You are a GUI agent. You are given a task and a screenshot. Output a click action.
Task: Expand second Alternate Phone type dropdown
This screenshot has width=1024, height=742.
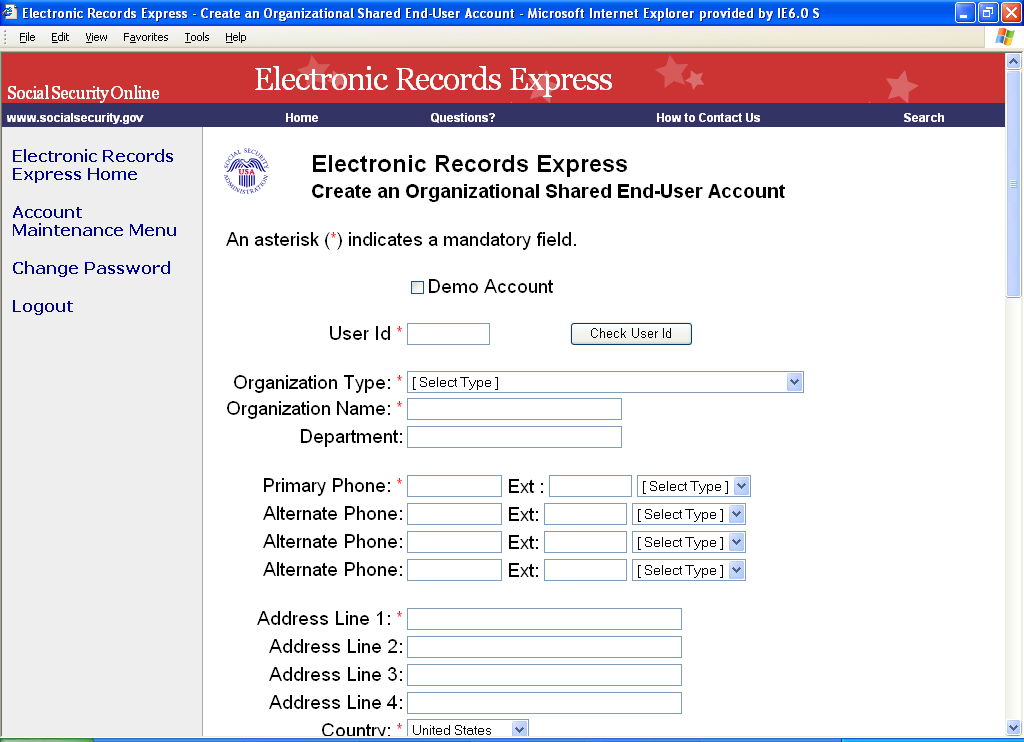click(688, 542)
